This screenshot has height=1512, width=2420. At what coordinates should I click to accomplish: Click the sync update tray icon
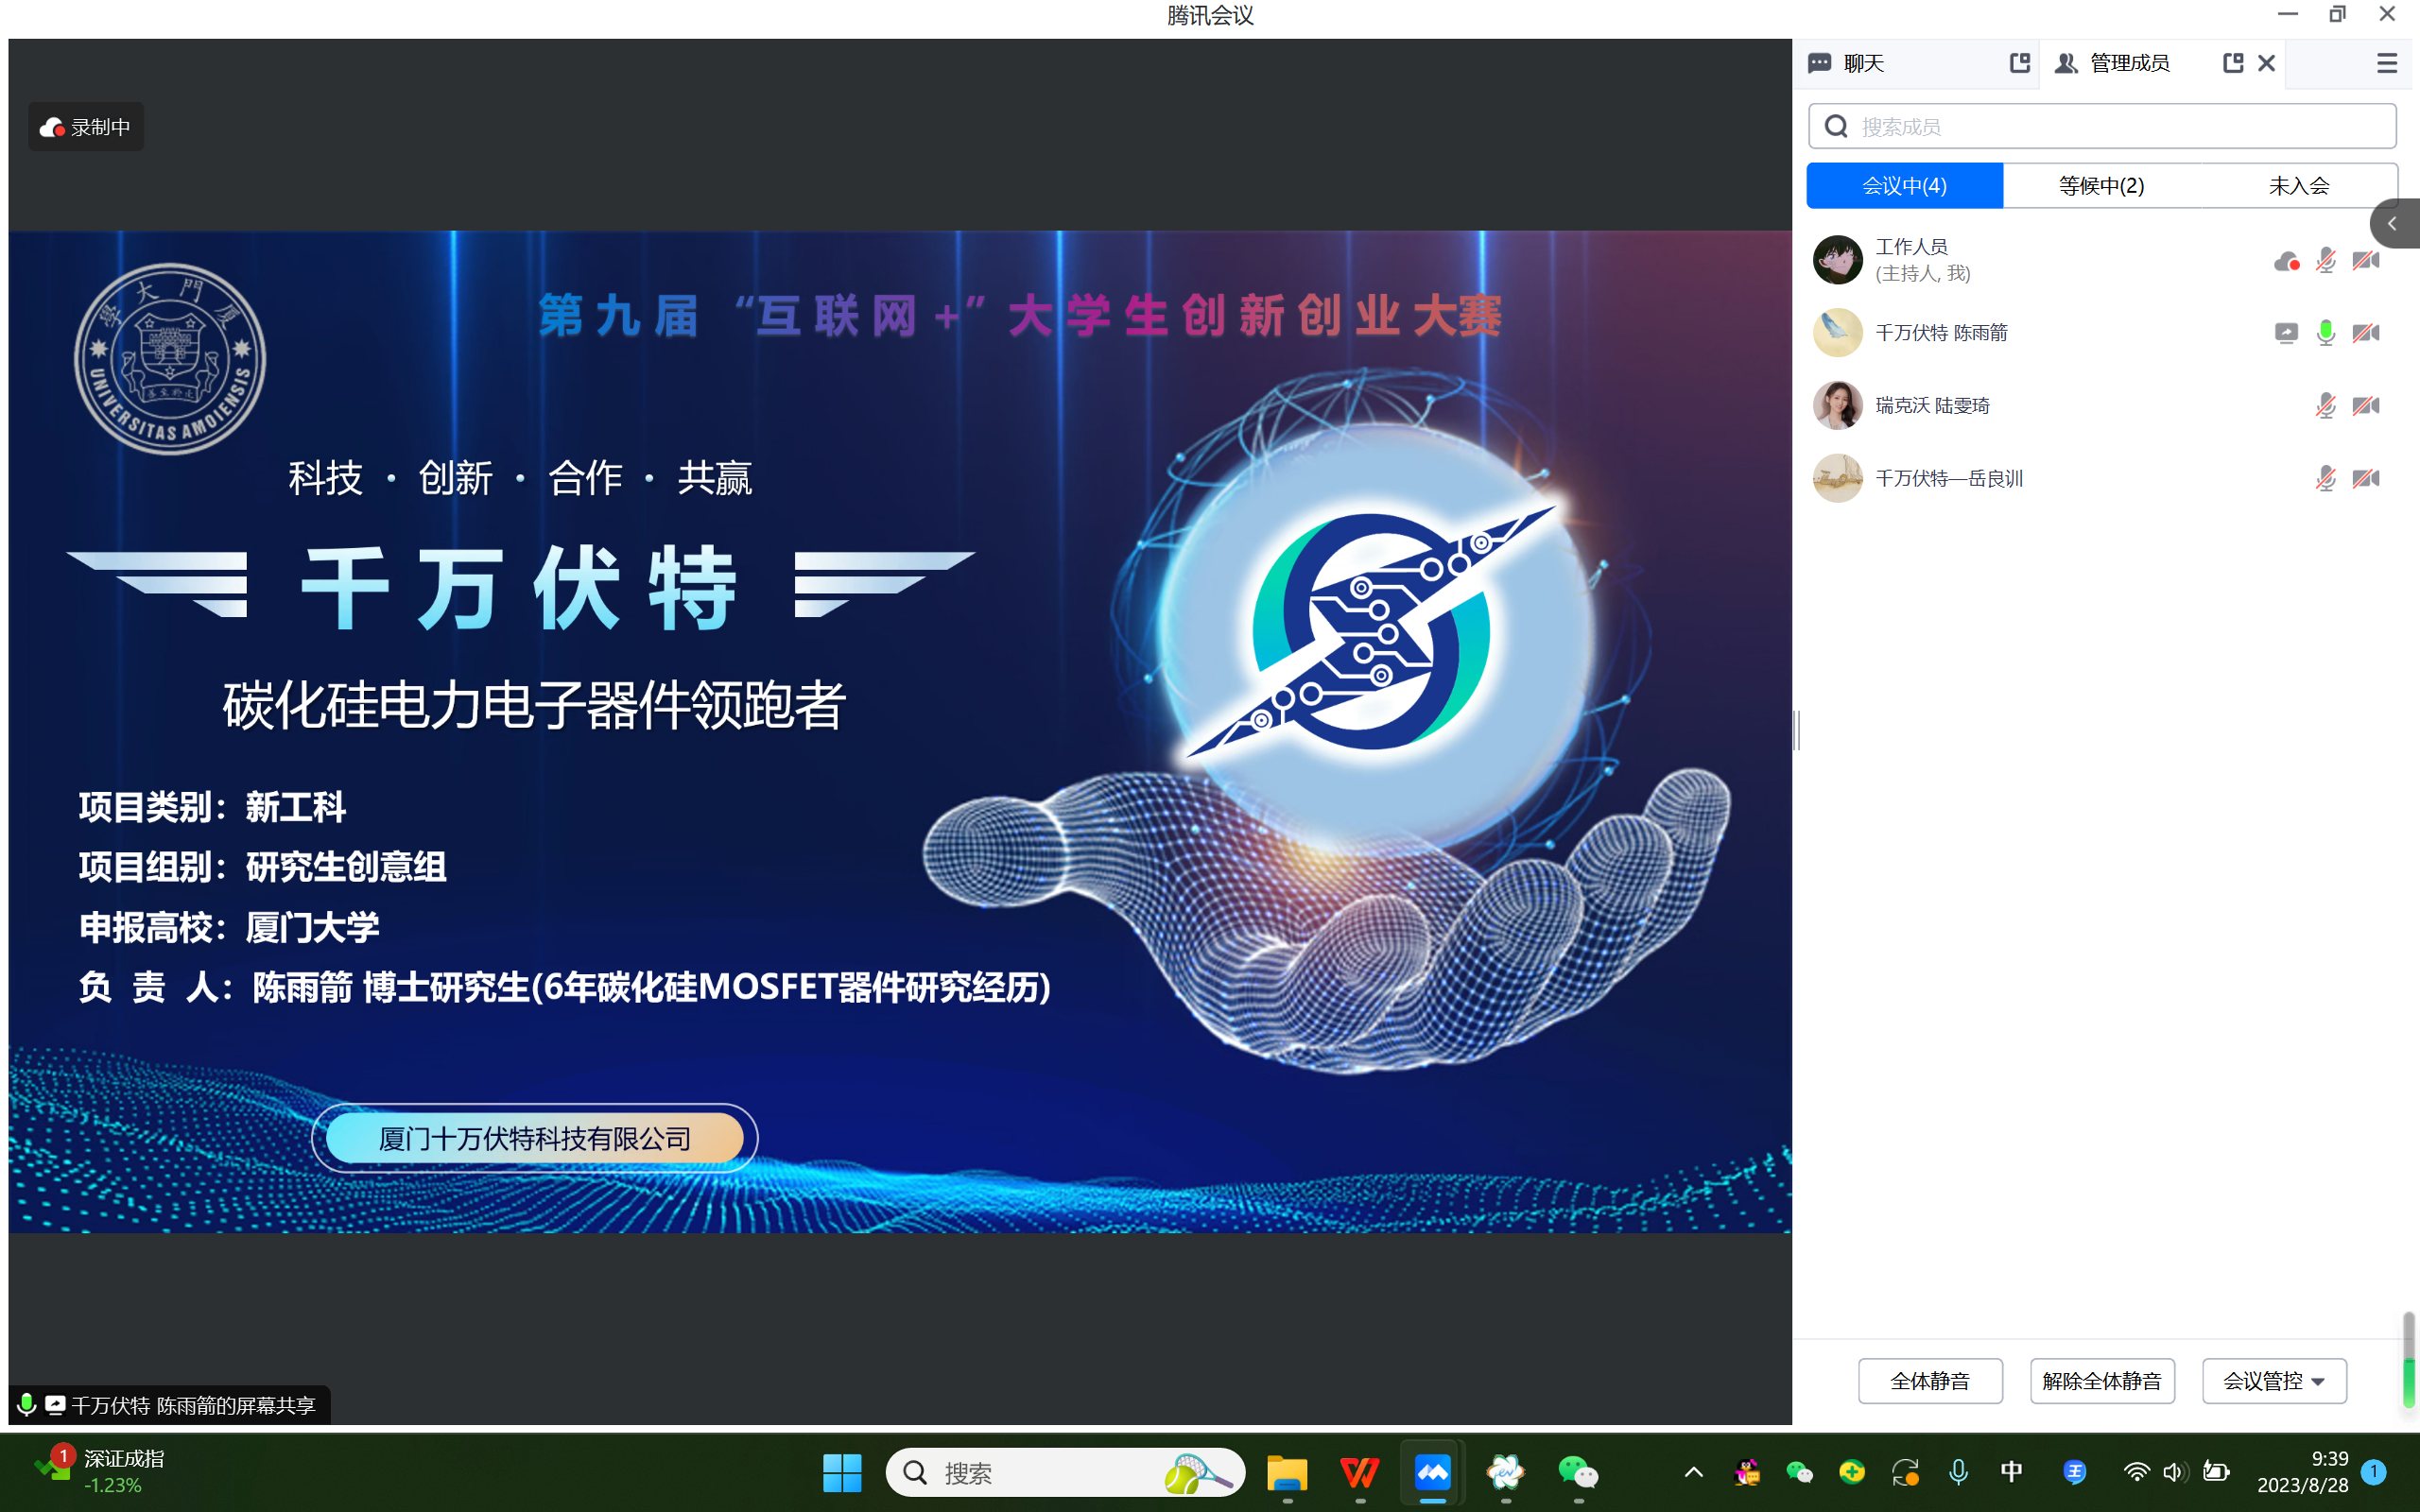pos(1905,1472)
